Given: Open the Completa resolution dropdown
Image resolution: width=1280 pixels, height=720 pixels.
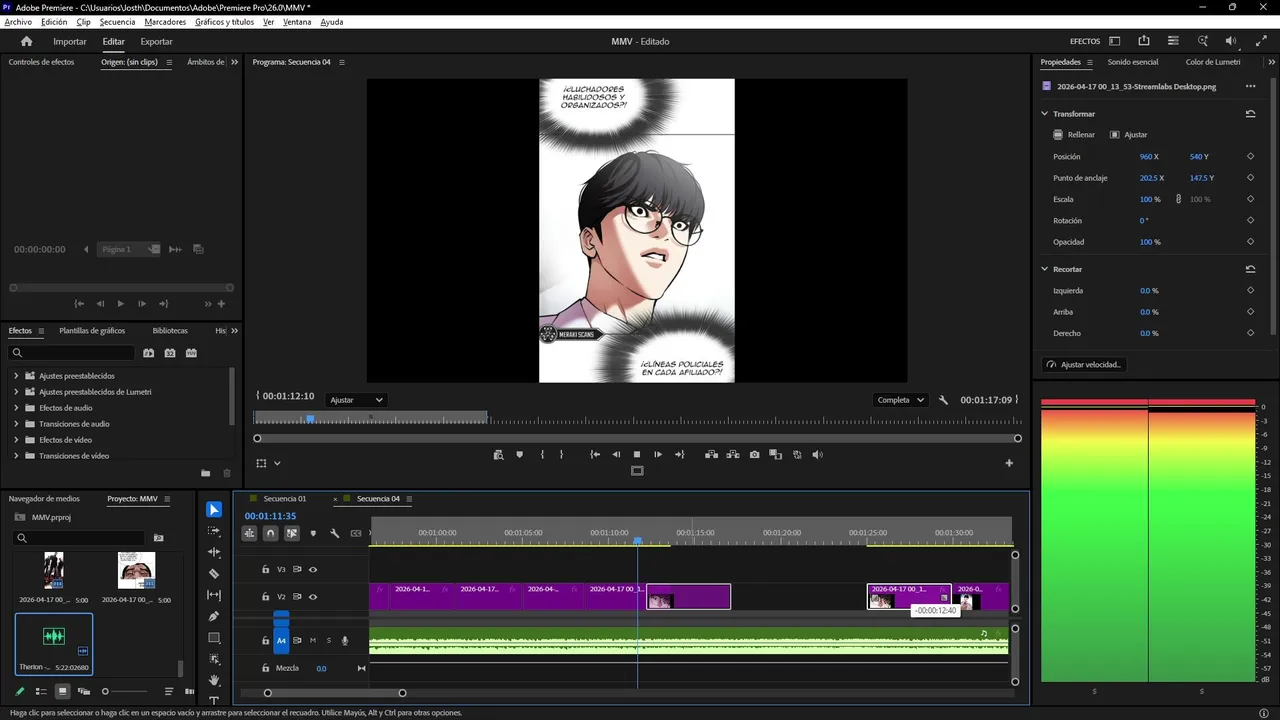Looking at the screenshot, I should [x=900, y=400].
